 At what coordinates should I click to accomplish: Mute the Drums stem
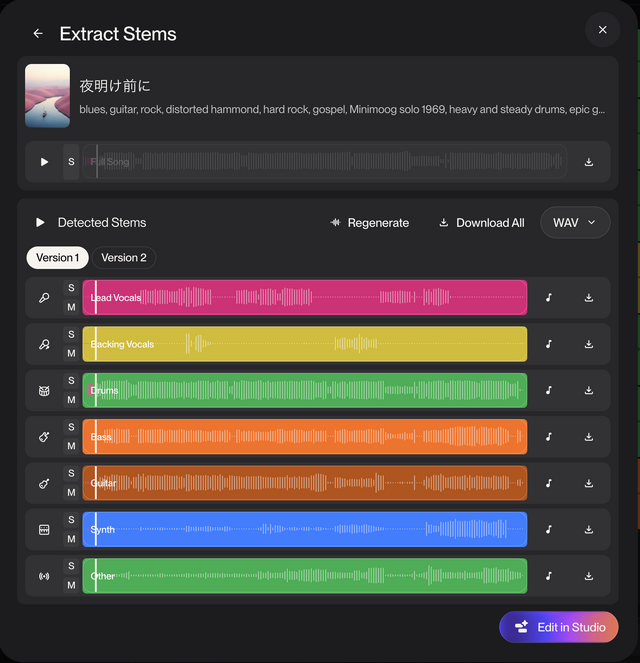tap(71, 400)
